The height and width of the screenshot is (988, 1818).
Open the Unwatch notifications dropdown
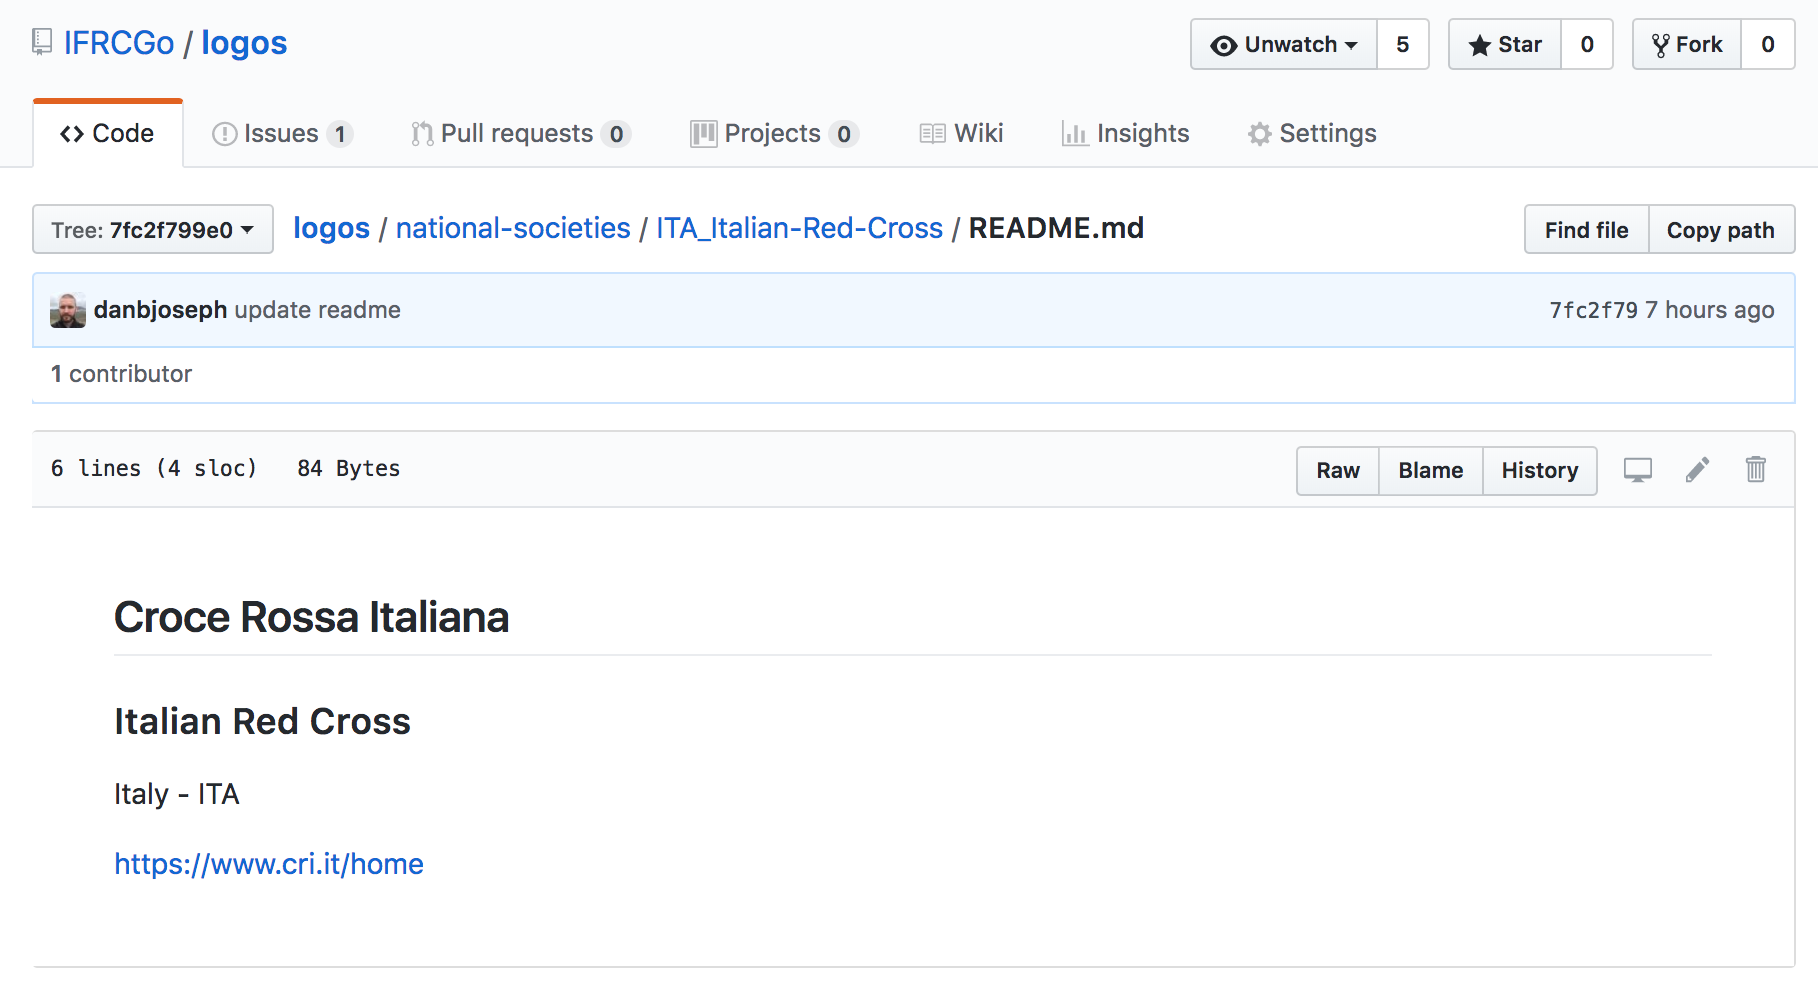point(1284,44)
